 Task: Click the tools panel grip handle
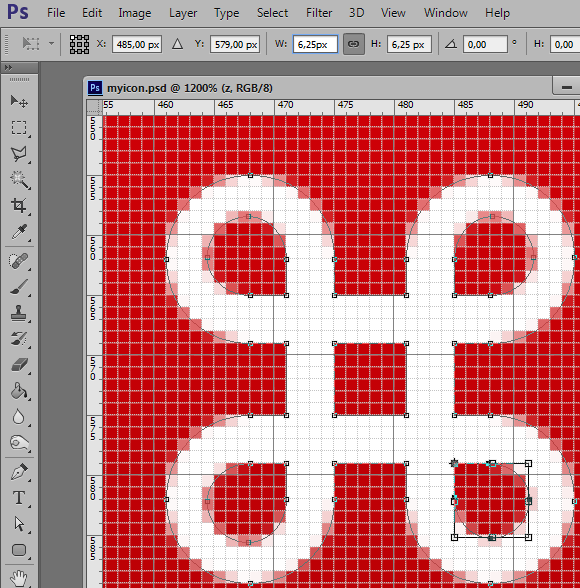tap(19, 80)
